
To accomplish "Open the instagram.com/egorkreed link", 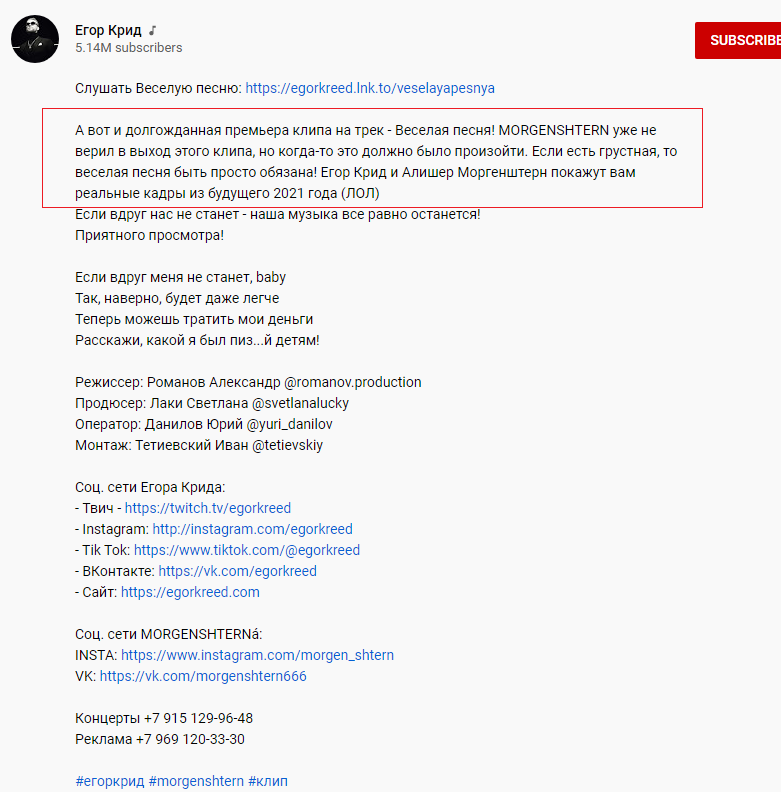I will (x=253, y=529).
